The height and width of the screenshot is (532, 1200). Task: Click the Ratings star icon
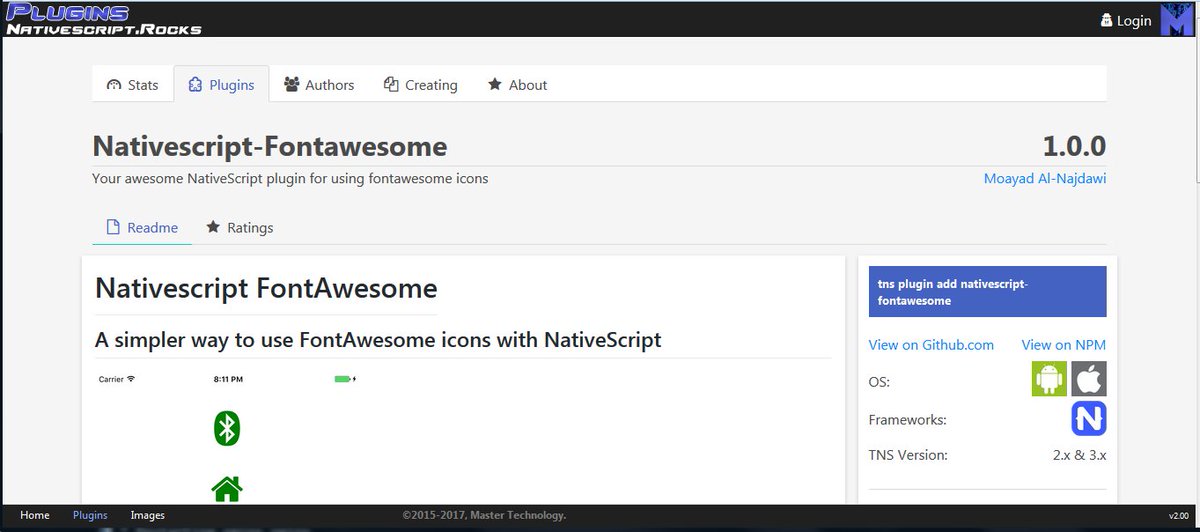pyautogui.click(x=213, y=227)
